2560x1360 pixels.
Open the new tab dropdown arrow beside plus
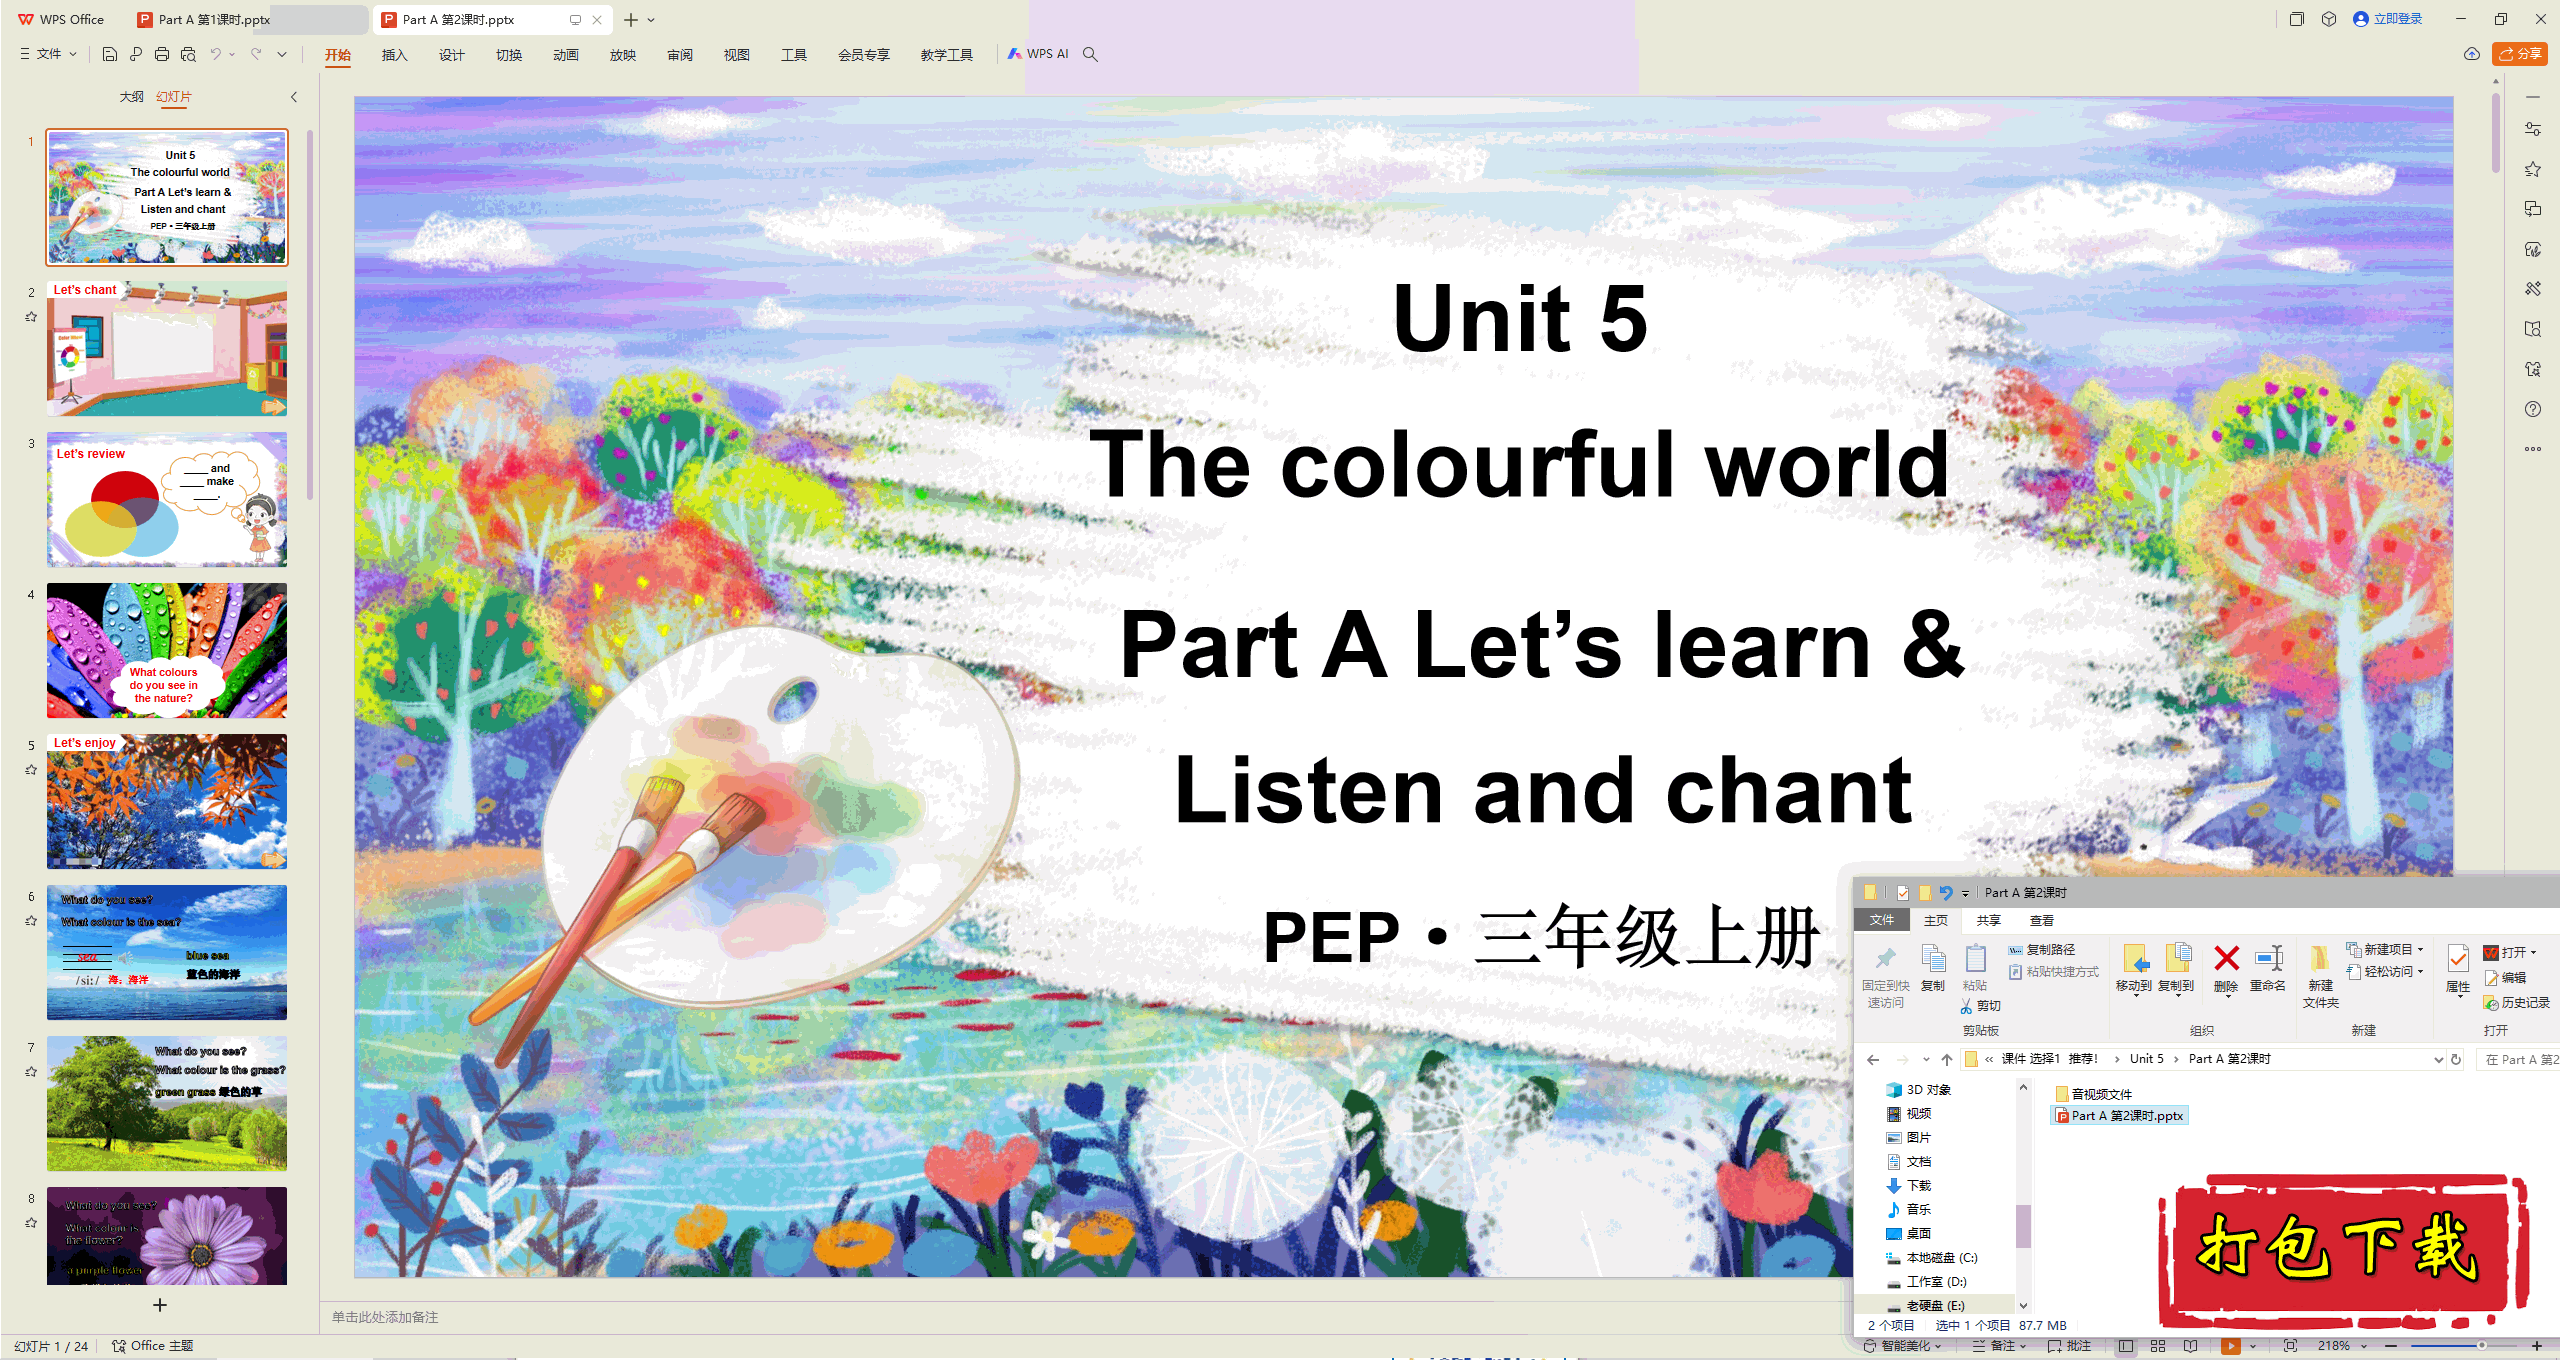(652, 20)
